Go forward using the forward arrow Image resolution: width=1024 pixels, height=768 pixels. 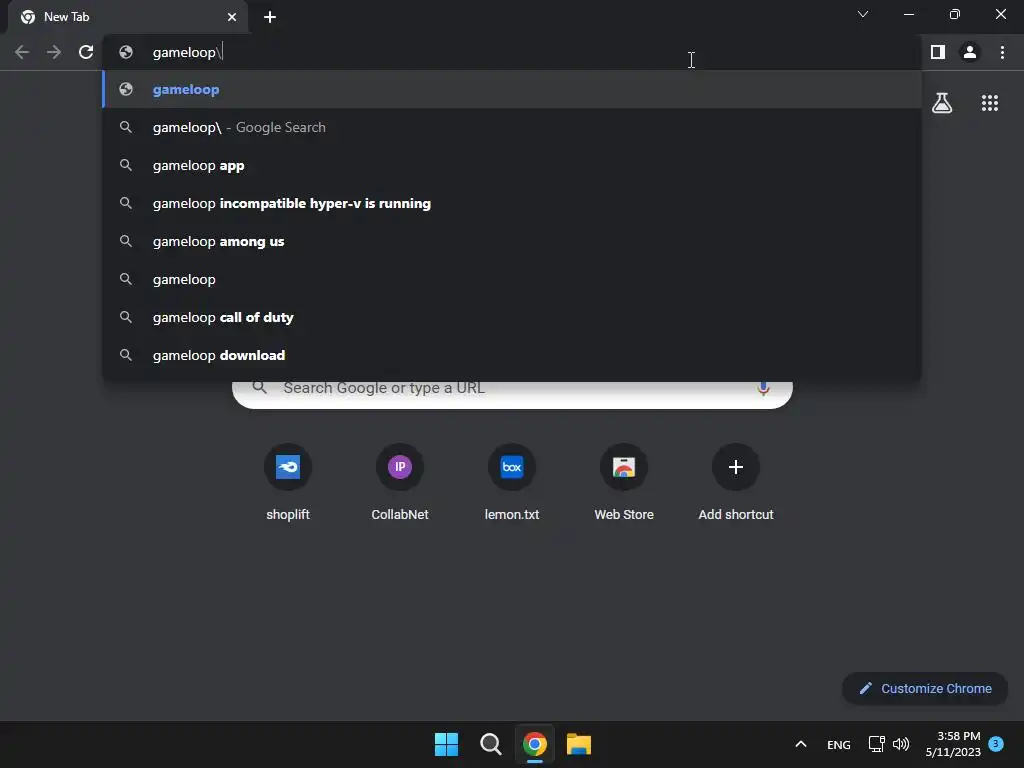pyautogui.click(x=54, y=52)
